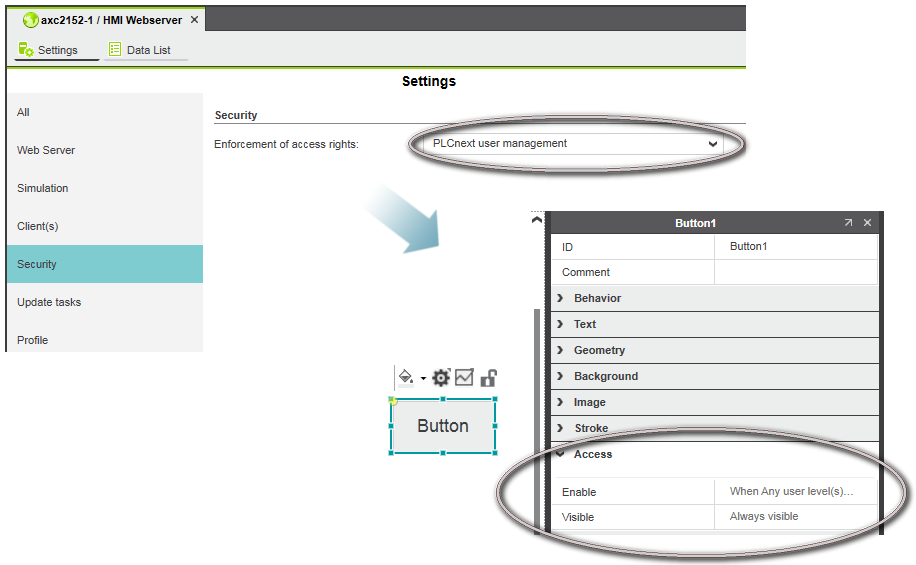This screenshot has height=565, width=916.
Task: Select Update tasks in sidebar
Action: tap(49, 302)
